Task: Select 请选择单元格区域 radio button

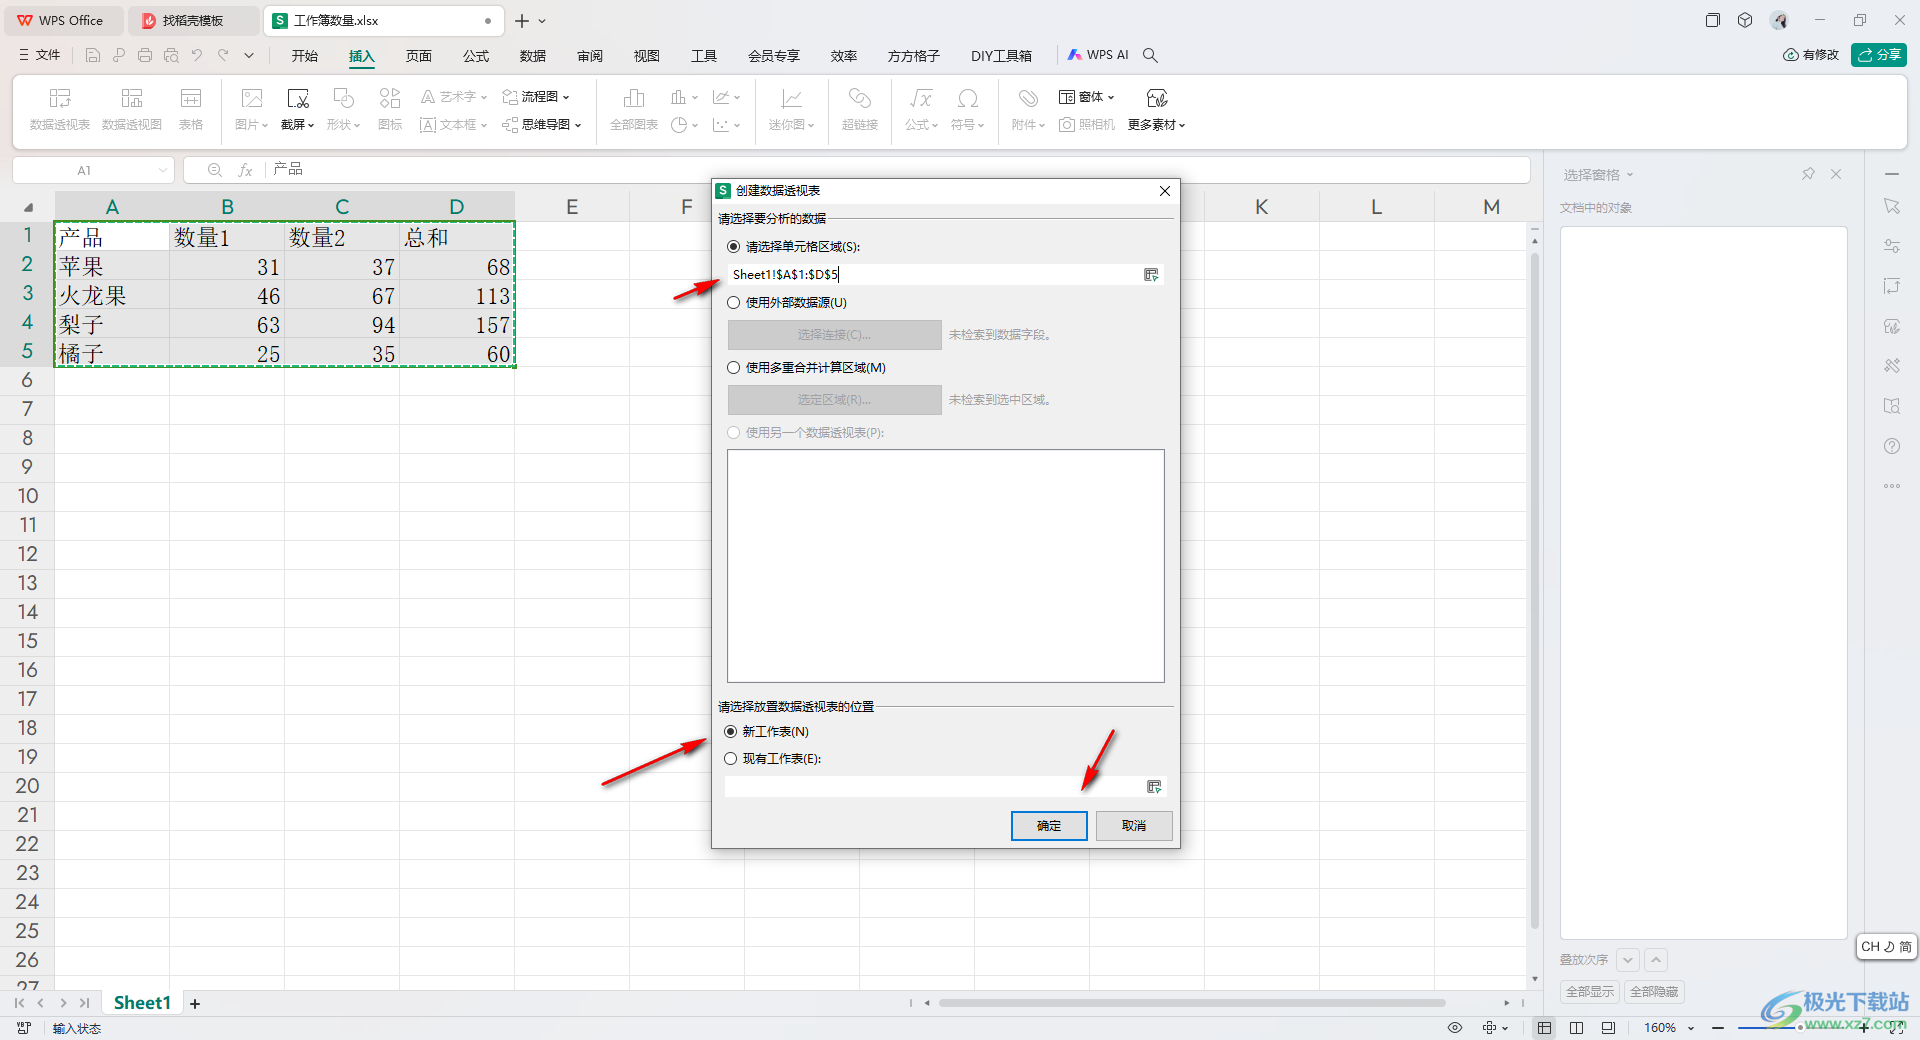Action: pos(734,247)
